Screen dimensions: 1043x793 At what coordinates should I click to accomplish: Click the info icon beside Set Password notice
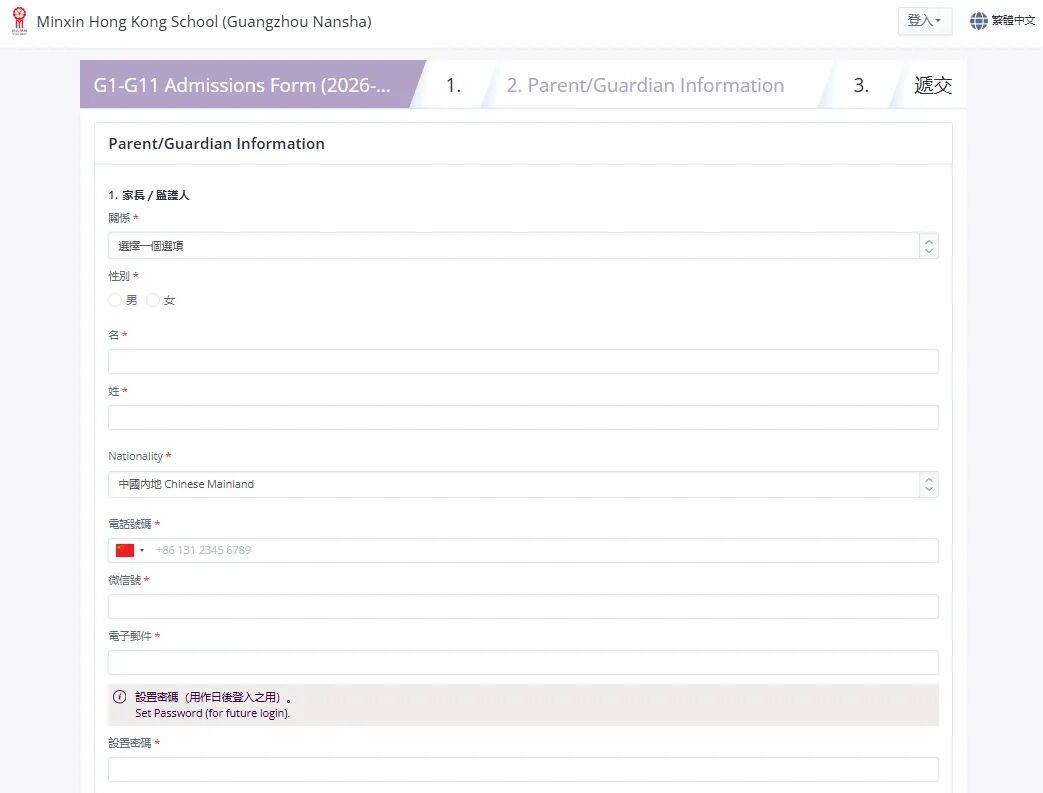click(x=120, y=697)
